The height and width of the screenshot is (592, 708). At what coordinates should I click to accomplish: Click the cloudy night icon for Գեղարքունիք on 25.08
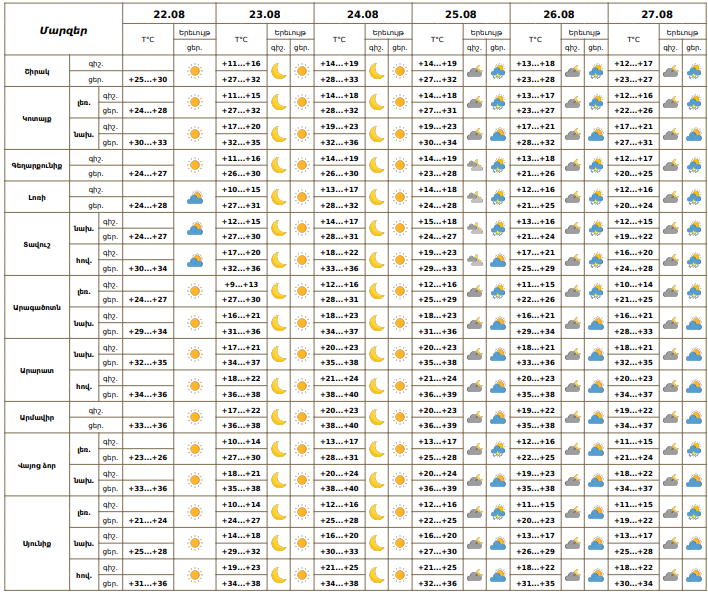point(475,166)
